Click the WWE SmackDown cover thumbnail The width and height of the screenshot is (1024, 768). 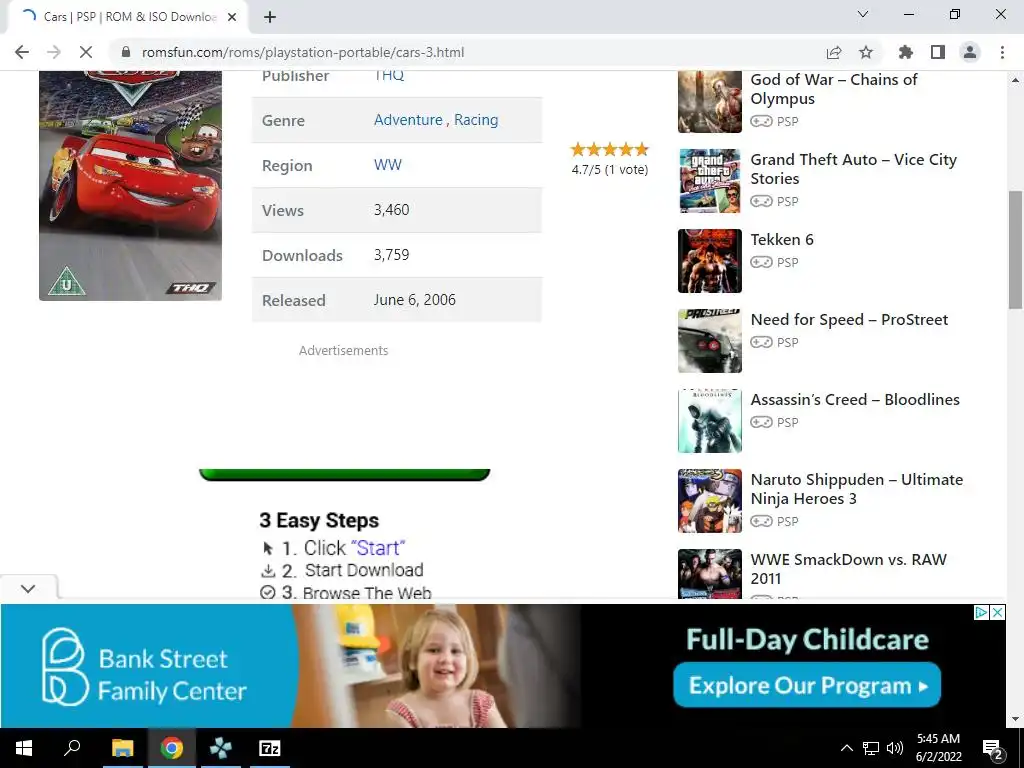(710, 574)
